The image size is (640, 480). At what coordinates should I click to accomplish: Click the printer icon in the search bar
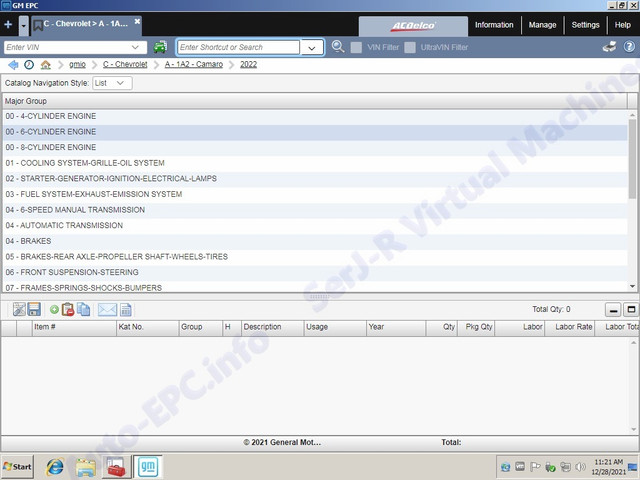609,47
